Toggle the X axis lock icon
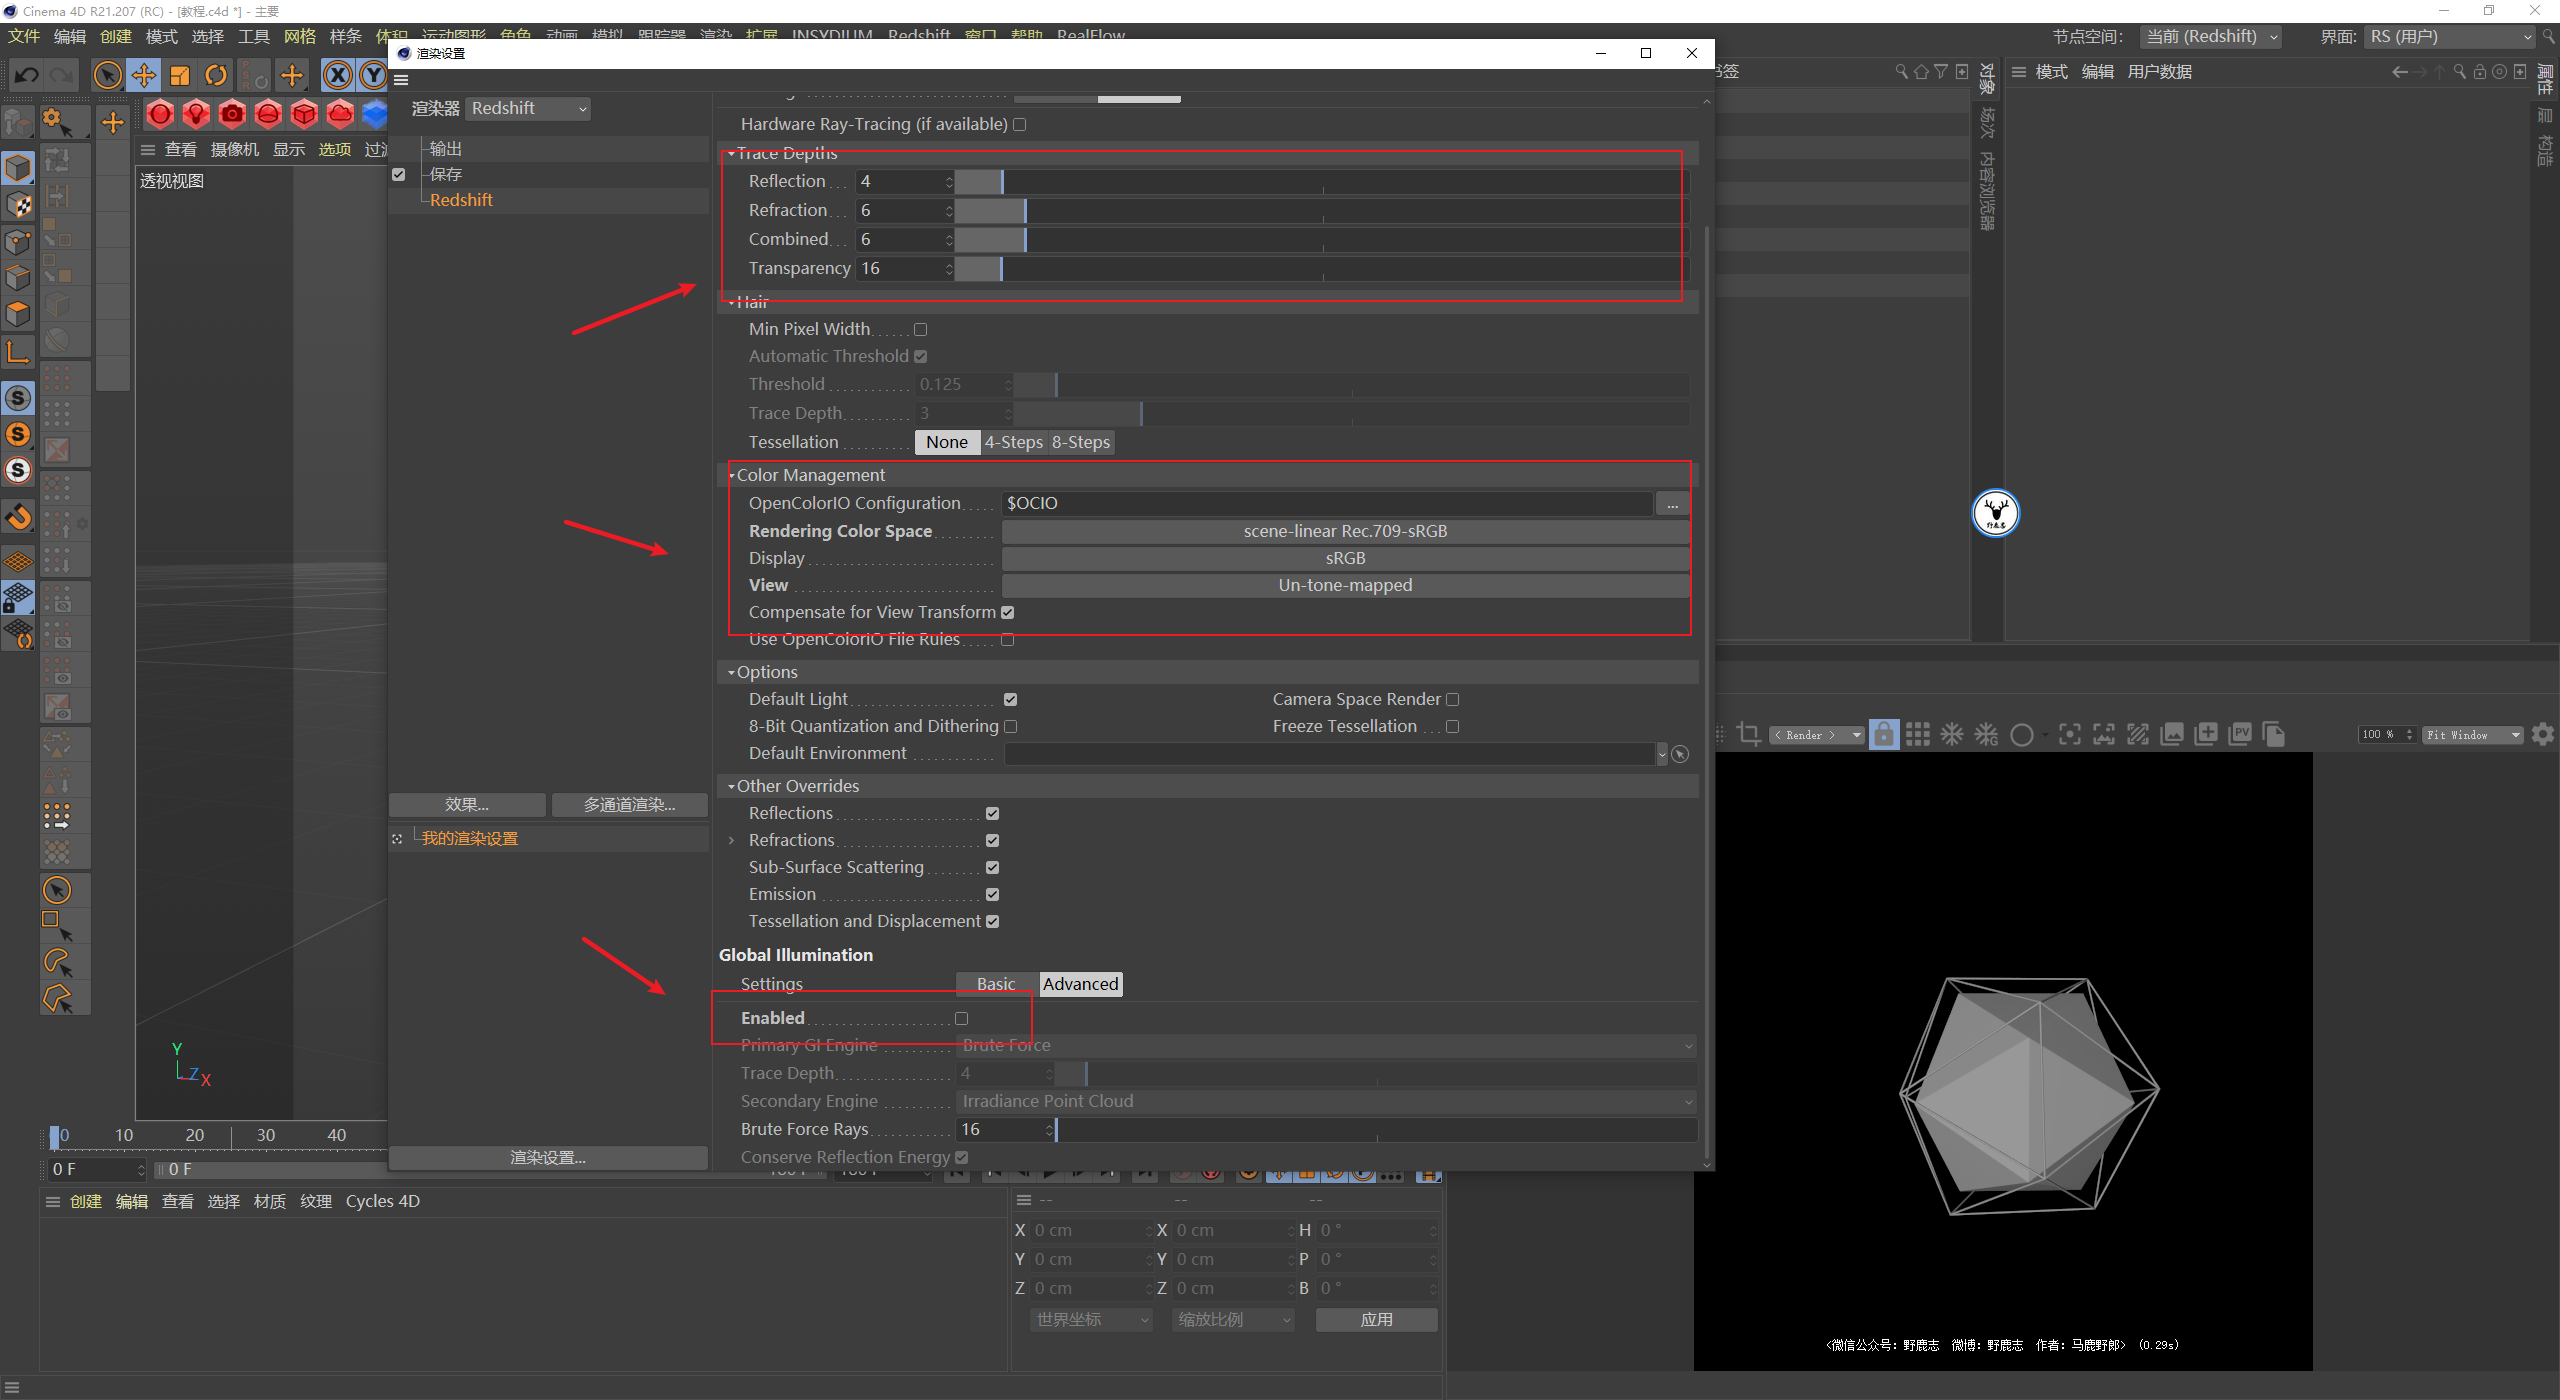The width and height of the screenshot is (2560, 1400). [338, 75]
